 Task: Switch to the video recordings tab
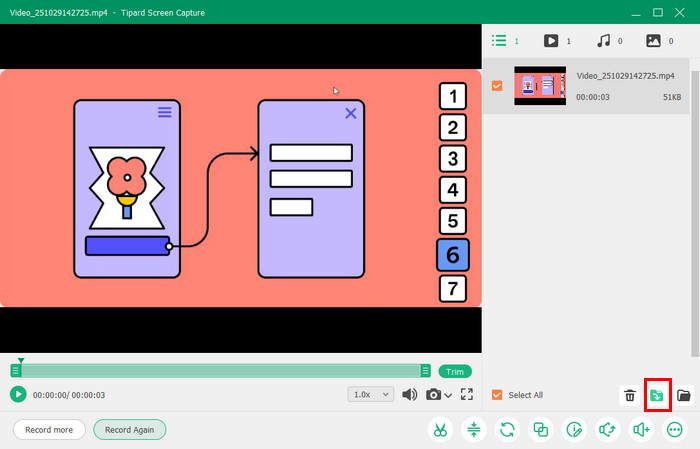(x=551, y=41)
